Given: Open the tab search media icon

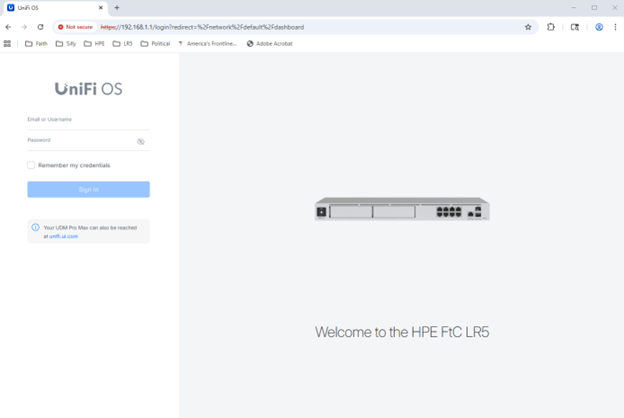Looking at the screenshot, I should click(x=575, y=27).
